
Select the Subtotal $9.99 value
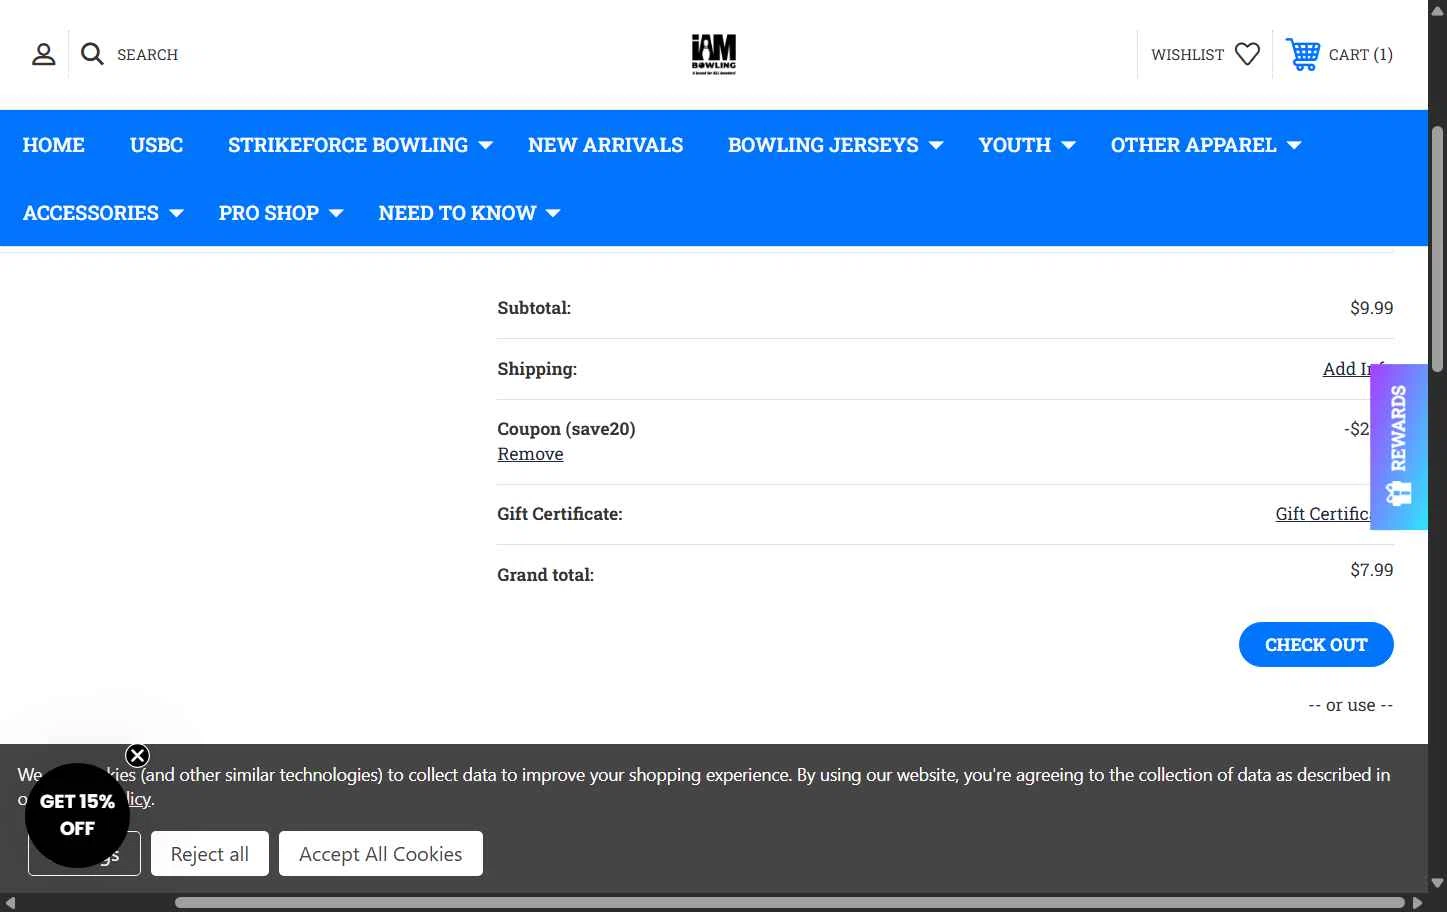tap(1371, 308)
